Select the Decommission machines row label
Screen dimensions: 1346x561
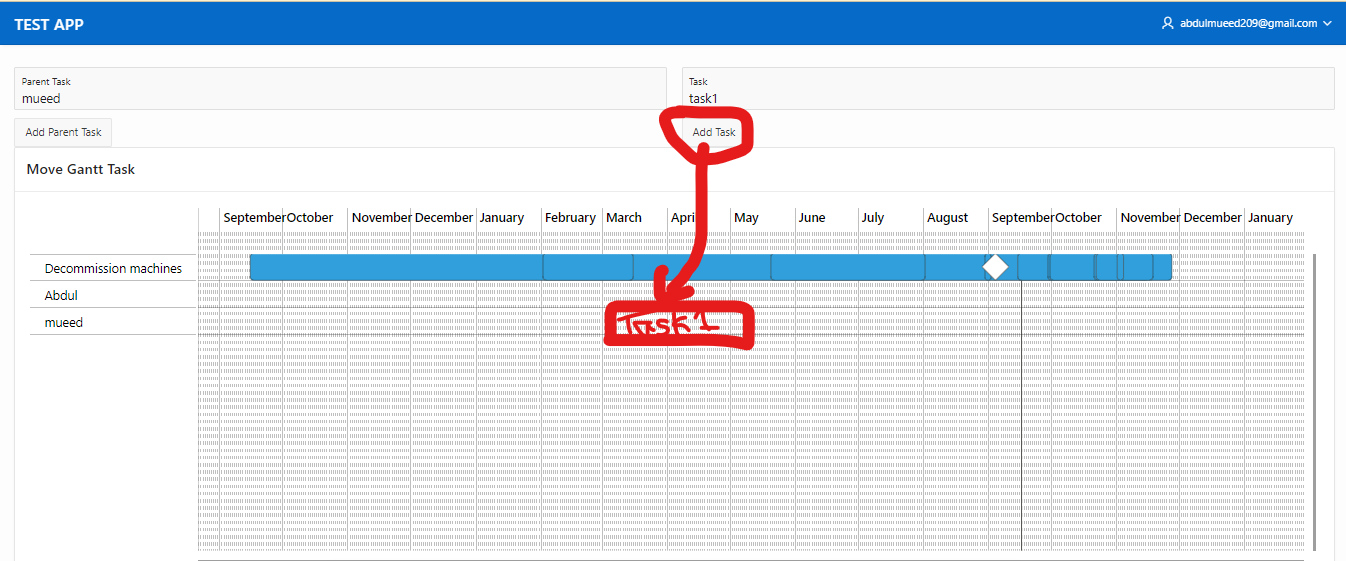[113, 268]
